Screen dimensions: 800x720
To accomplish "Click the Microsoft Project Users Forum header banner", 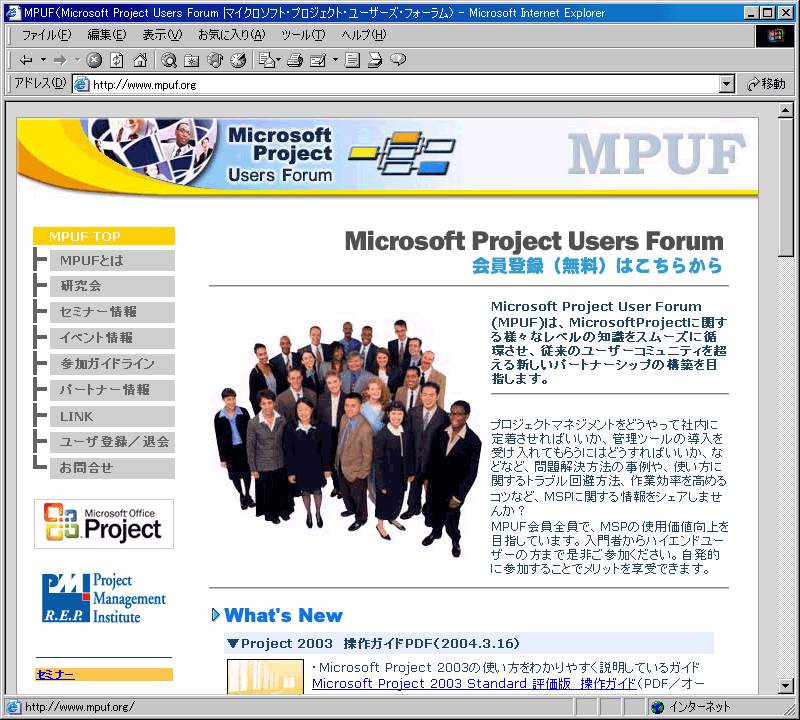I will [x=387, y=157].
